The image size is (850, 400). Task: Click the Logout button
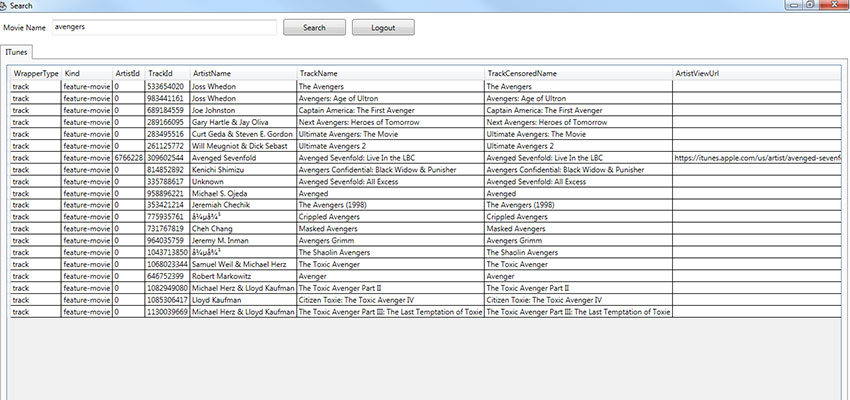(383, 28)
